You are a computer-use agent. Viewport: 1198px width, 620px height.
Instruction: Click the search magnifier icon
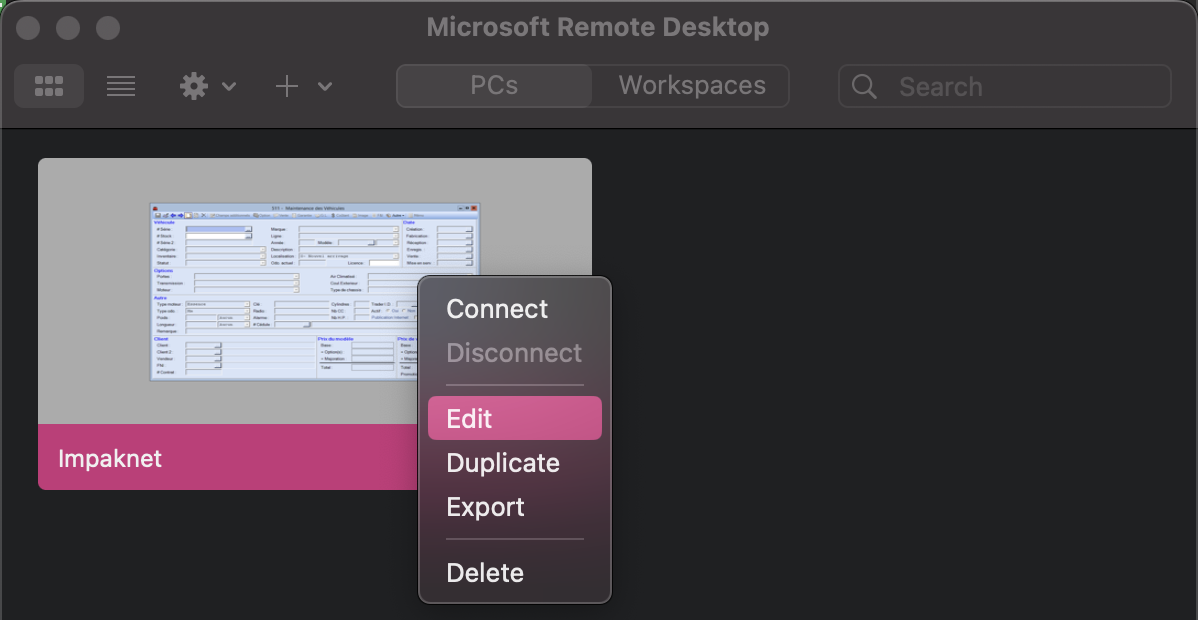[x=864, y=86]
